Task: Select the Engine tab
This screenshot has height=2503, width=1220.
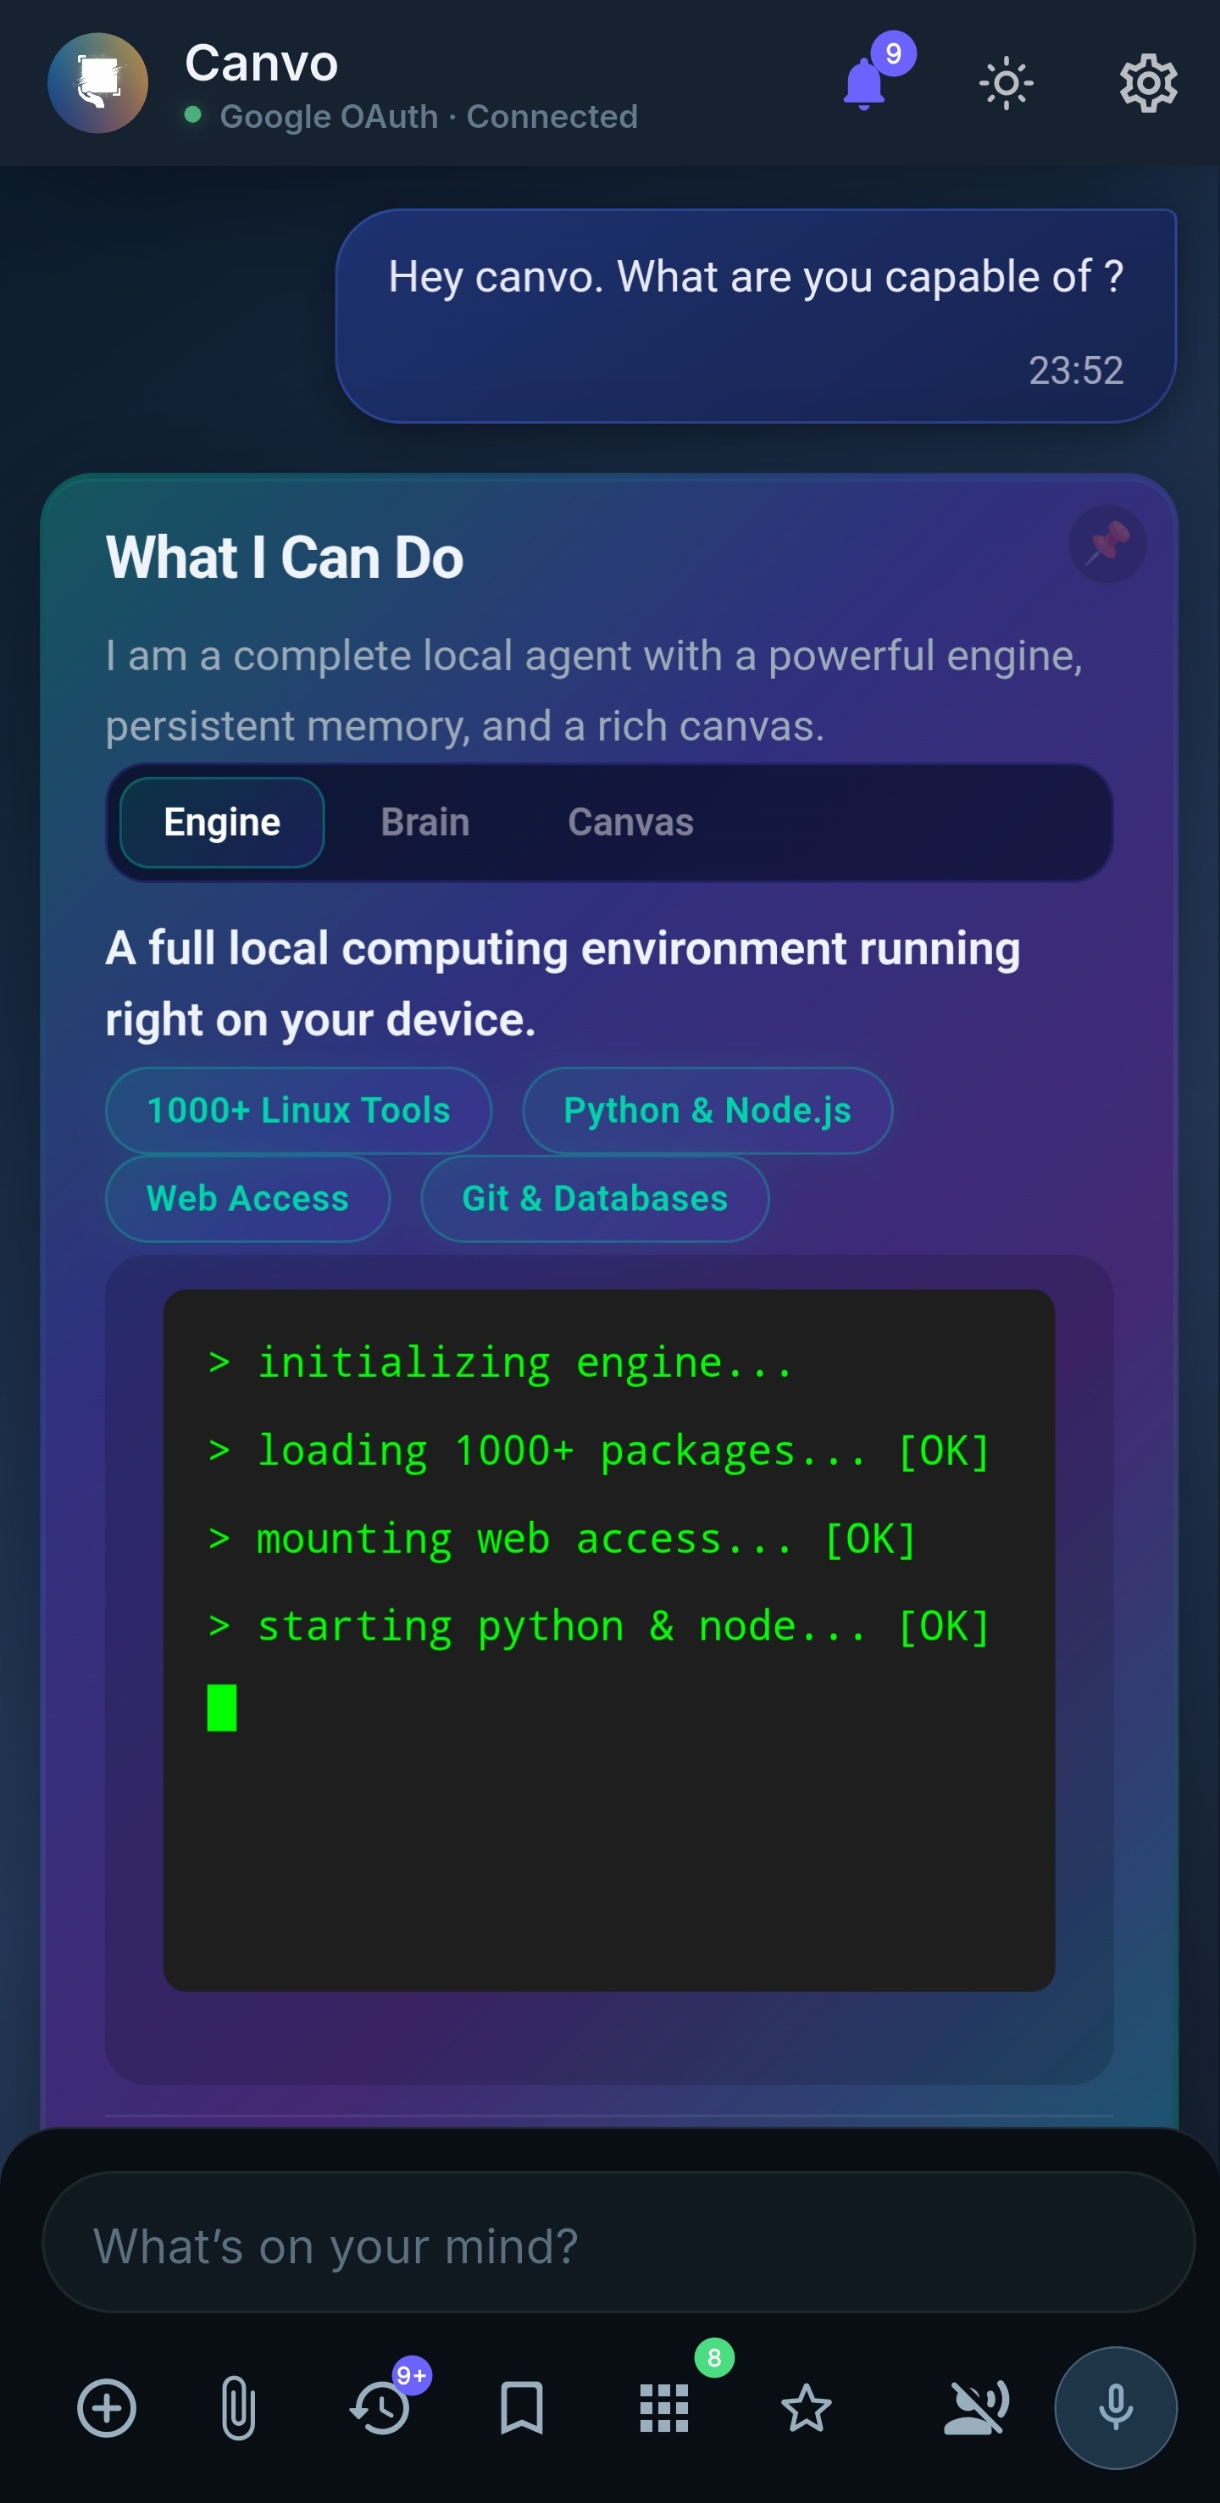Action: (x=222, y=823)
